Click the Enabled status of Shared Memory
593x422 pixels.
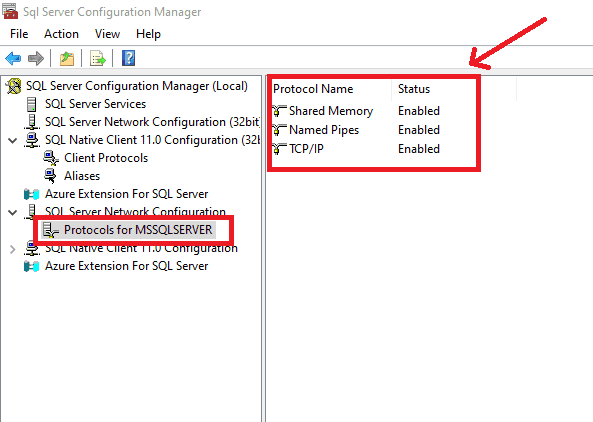[x=419, y=111]
